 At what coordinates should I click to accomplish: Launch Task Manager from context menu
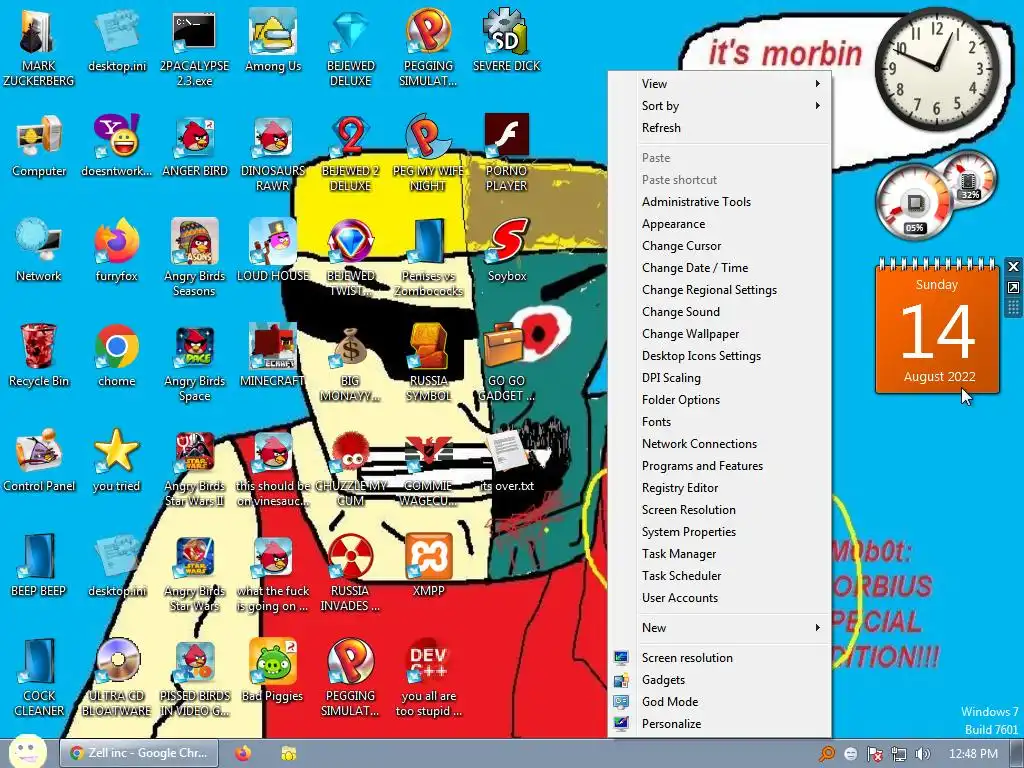coord(720,554)
